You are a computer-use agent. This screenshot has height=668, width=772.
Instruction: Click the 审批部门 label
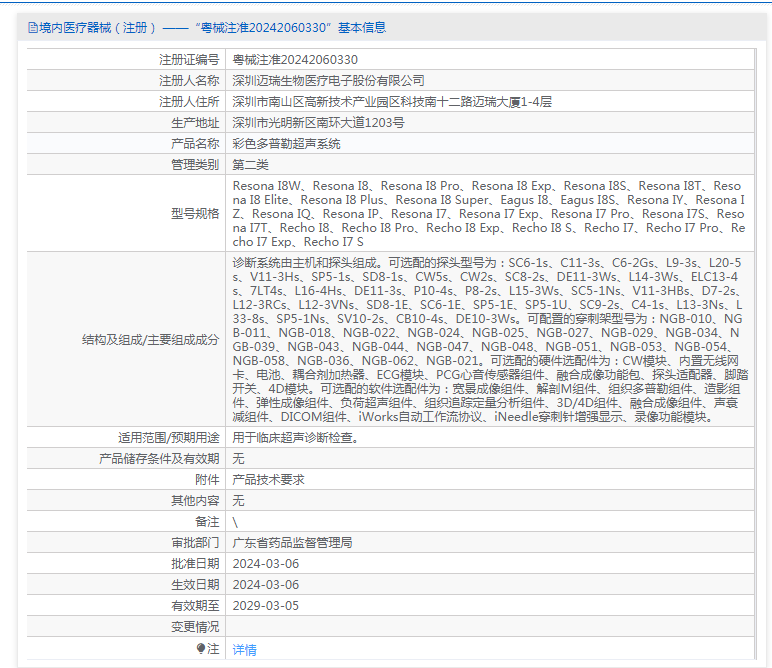195,543
